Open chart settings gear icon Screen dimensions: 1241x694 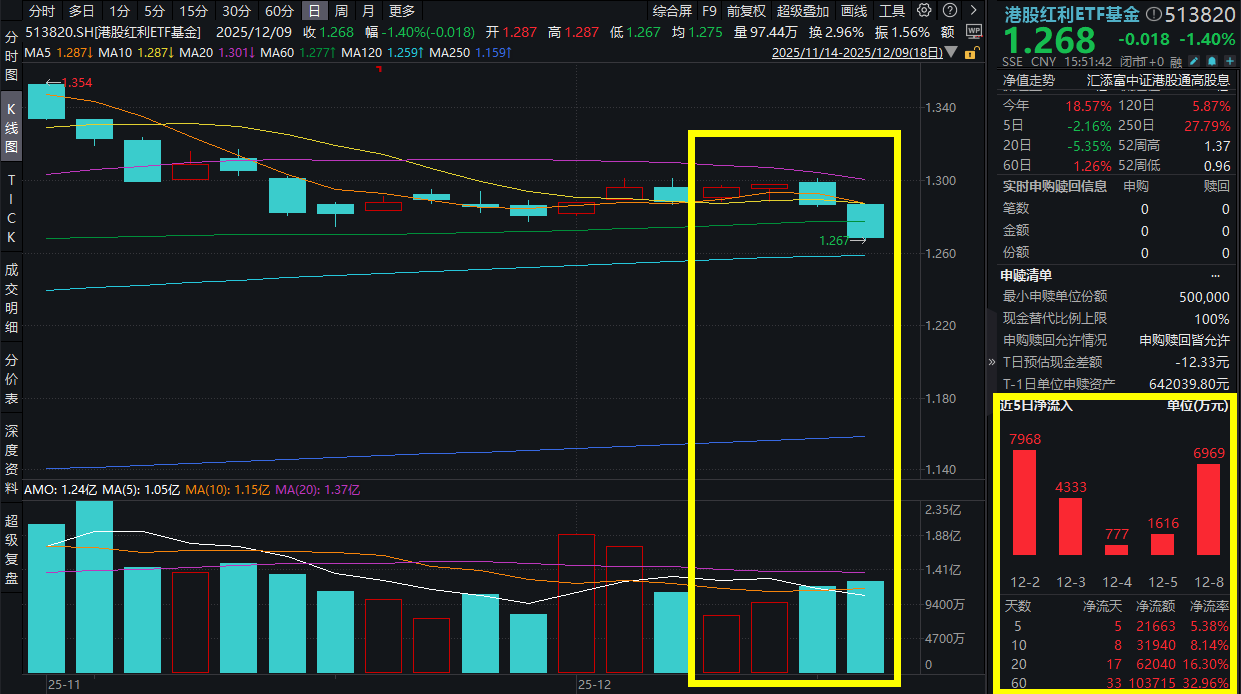923,11
